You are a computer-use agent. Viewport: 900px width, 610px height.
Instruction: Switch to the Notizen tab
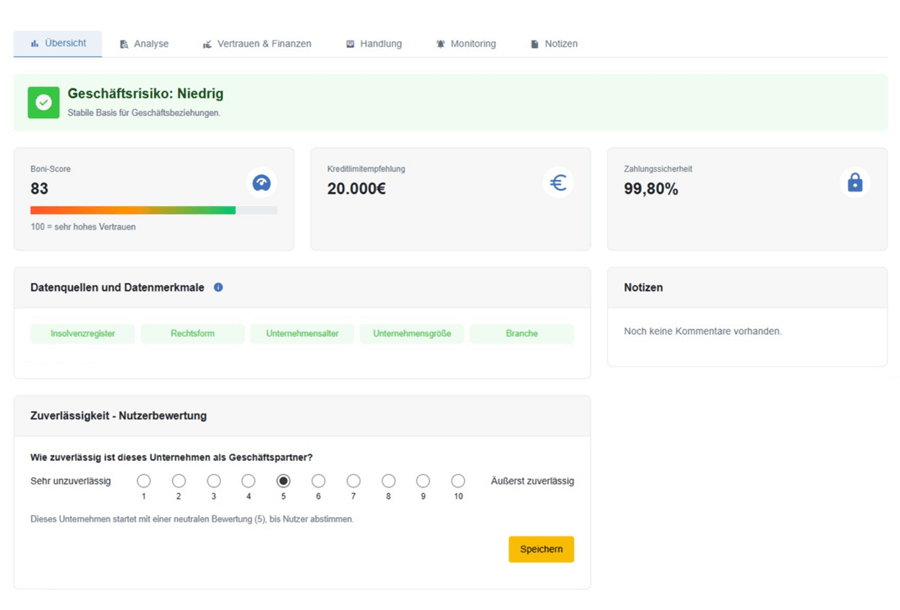coord(554,44)
